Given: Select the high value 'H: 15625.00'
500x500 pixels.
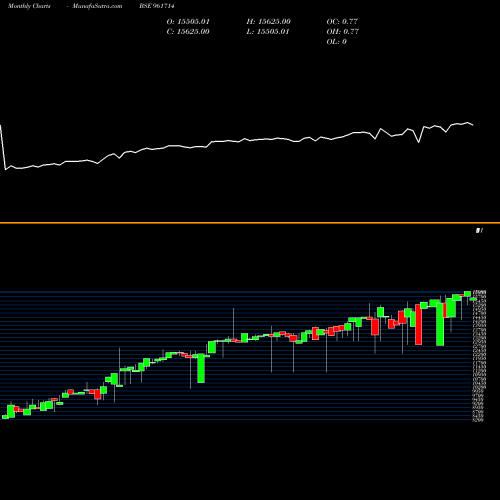Looking at the screenshot, I should pyautogui.click(x=269, y=22).
